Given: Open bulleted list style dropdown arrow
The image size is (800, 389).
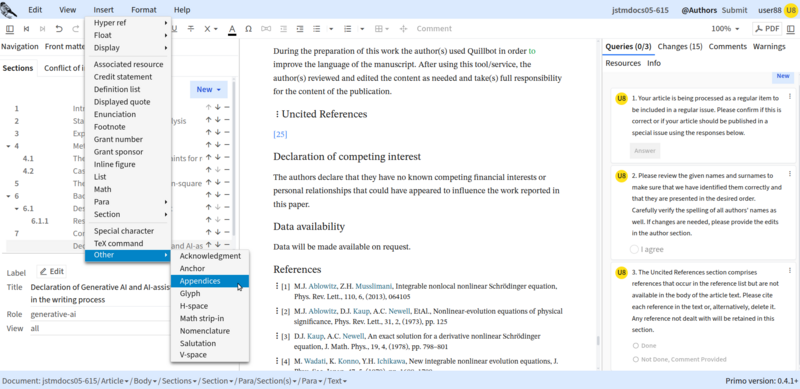Looking at the screenshot, I should coord(331,29).
